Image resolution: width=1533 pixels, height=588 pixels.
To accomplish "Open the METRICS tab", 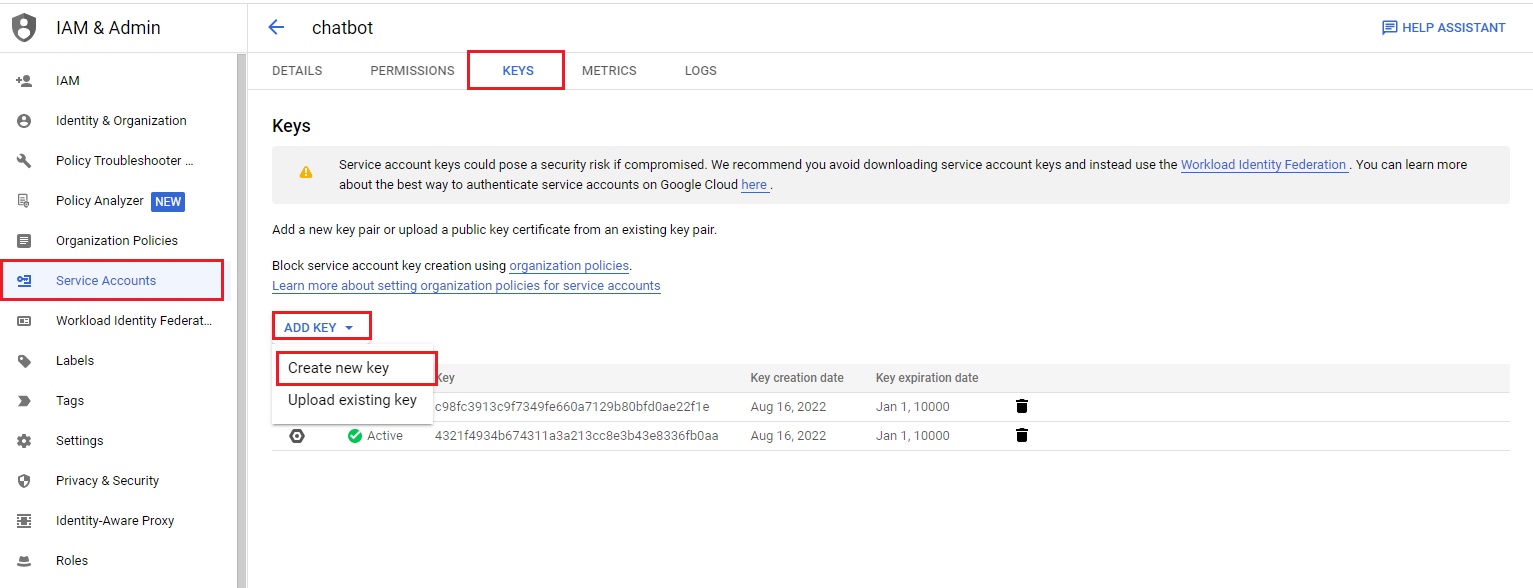I will [x=609, y=71].
